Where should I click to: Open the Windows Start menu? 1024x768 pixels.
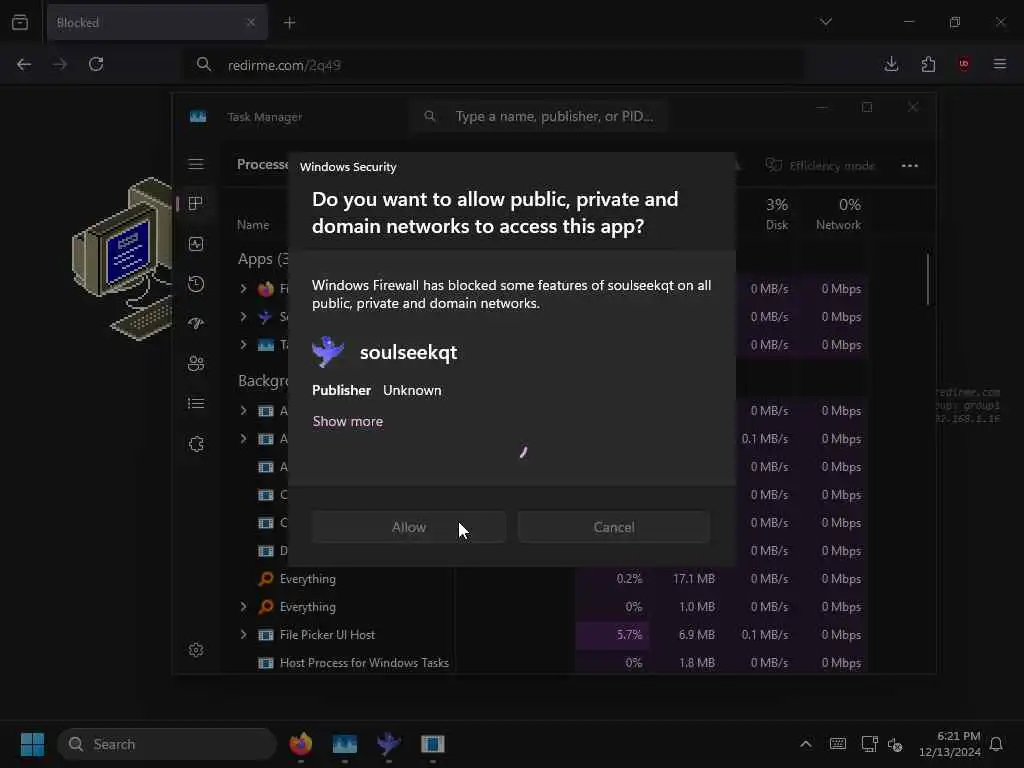(x=32, y=744)
